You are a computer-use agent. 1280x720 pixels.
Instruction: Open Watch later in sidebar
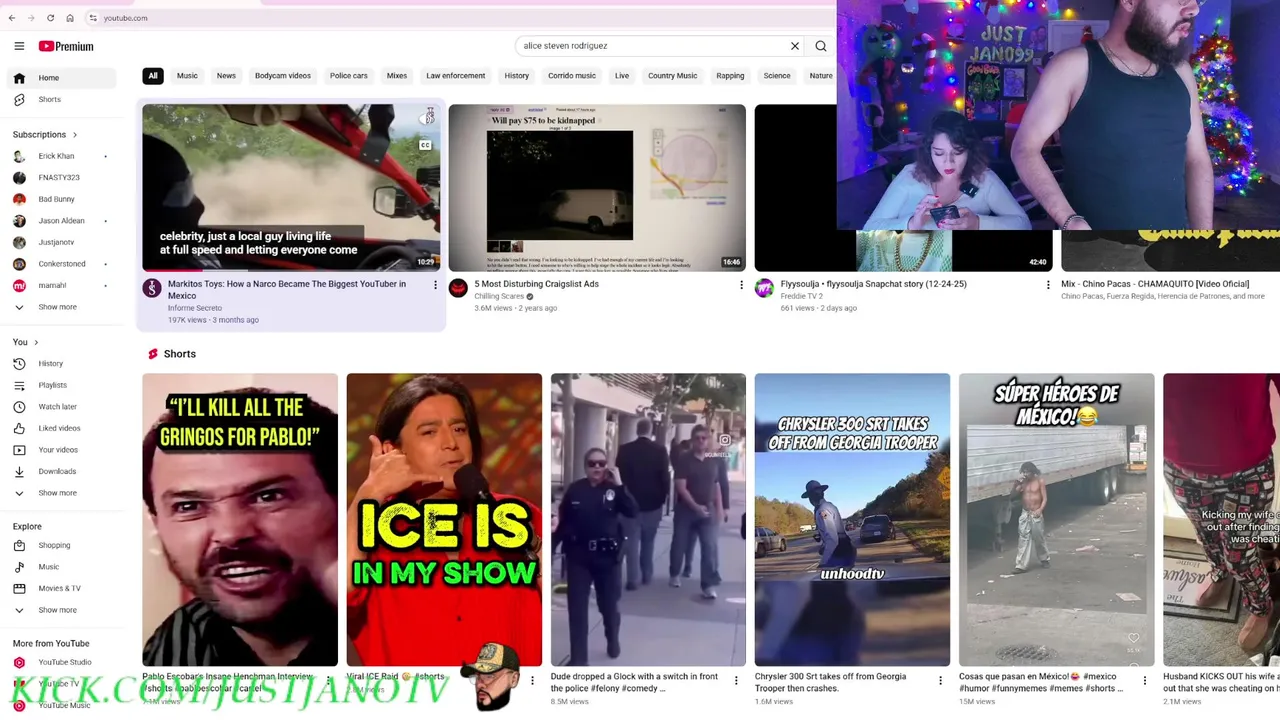pos(60,407)
